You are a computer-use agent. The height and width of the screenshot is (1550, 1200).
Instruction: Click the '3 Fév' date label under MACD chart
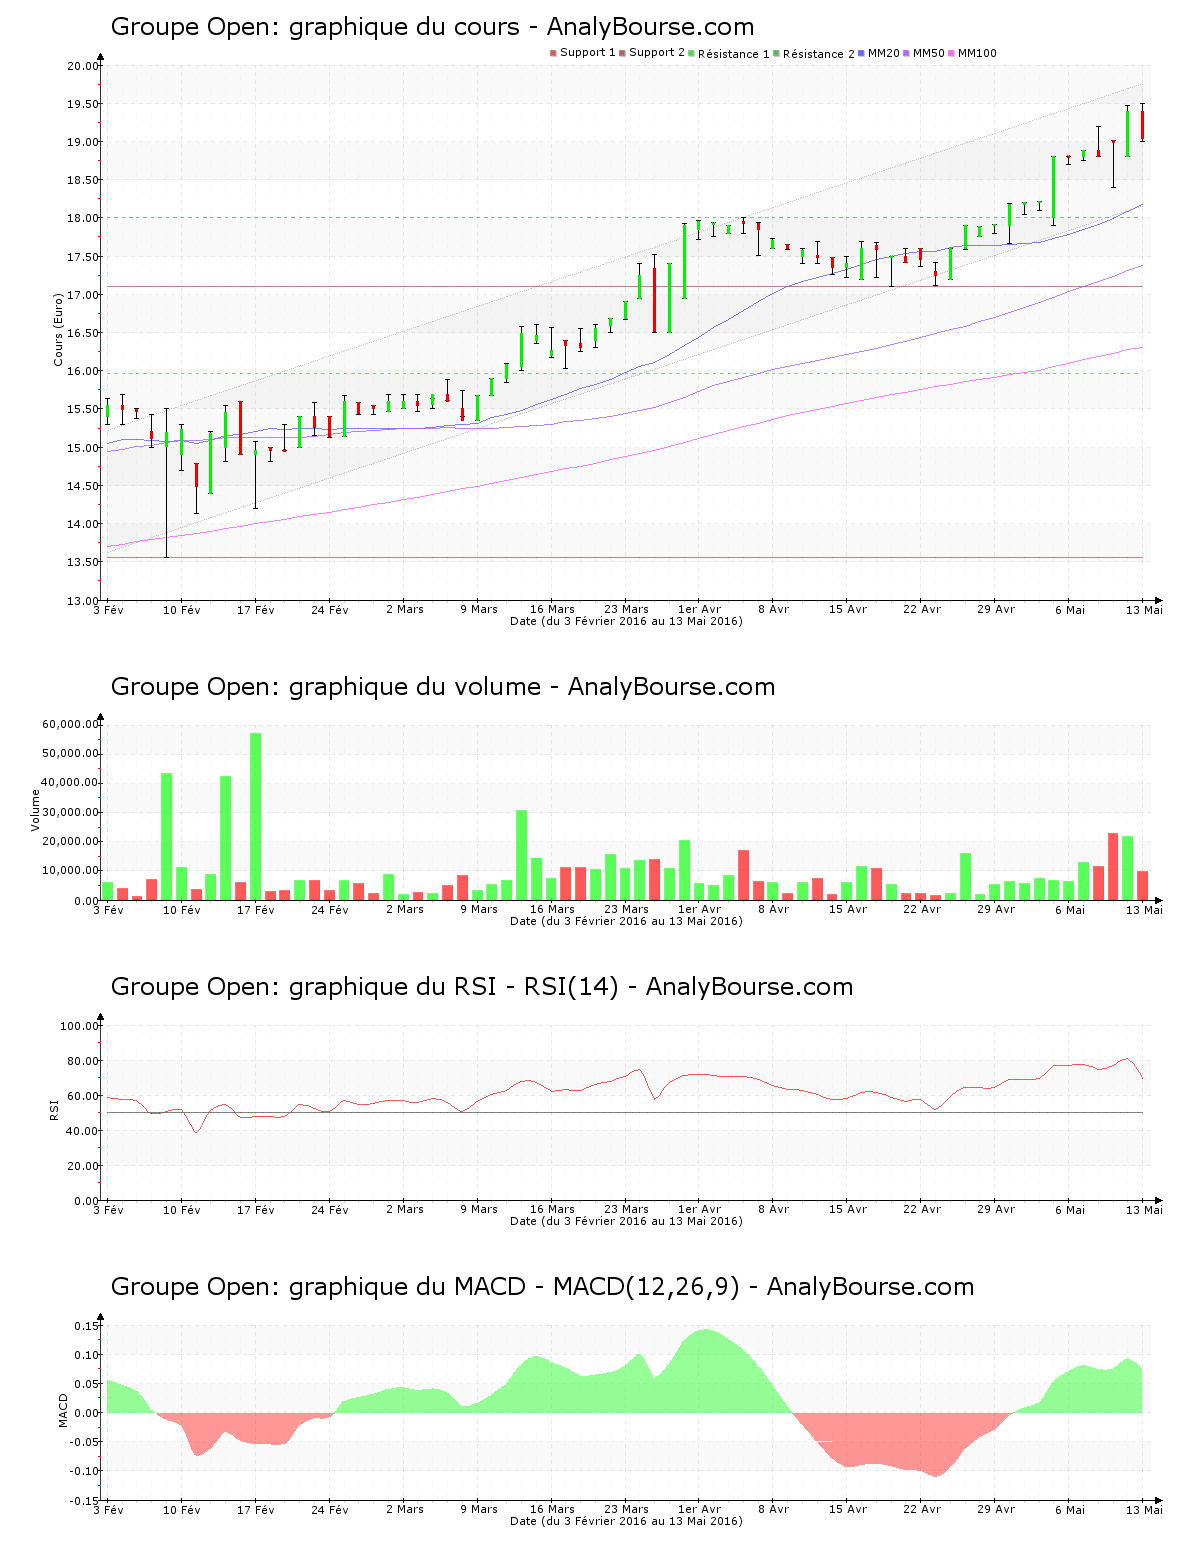[108, 1509]
